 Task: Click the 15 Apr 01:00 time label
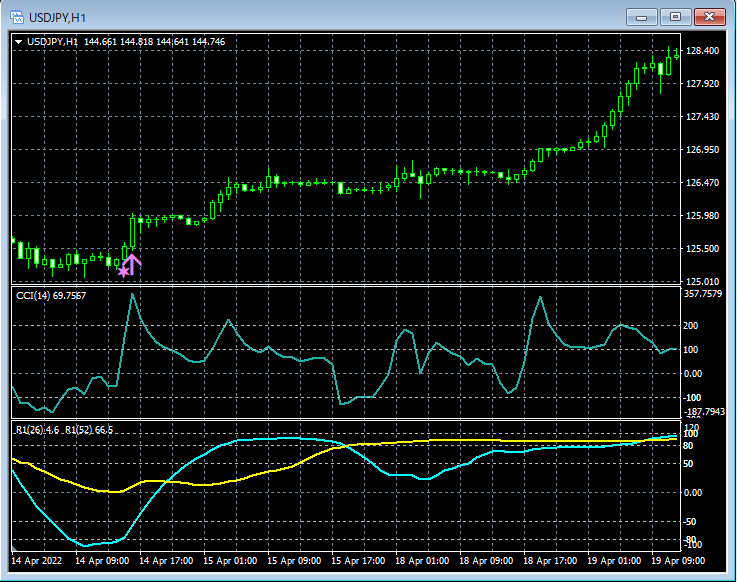pyautogui.click(x=230, y=561)
